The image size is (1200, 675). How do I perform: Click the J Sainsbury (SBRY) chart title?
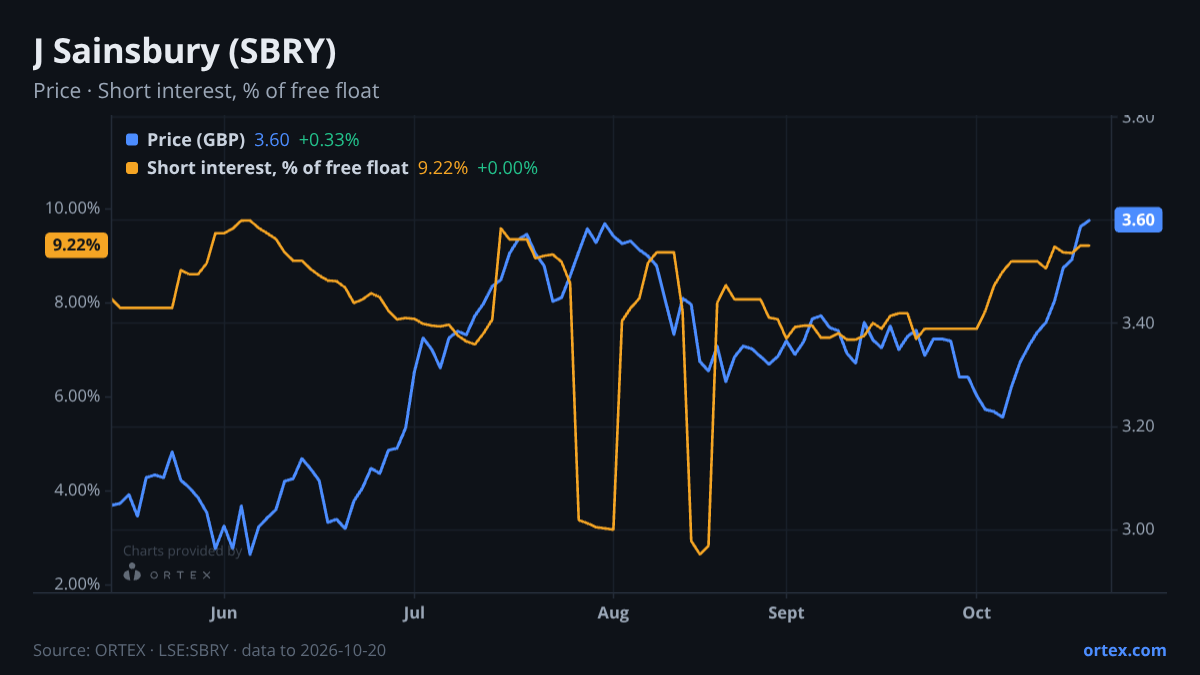pos(184,51)
